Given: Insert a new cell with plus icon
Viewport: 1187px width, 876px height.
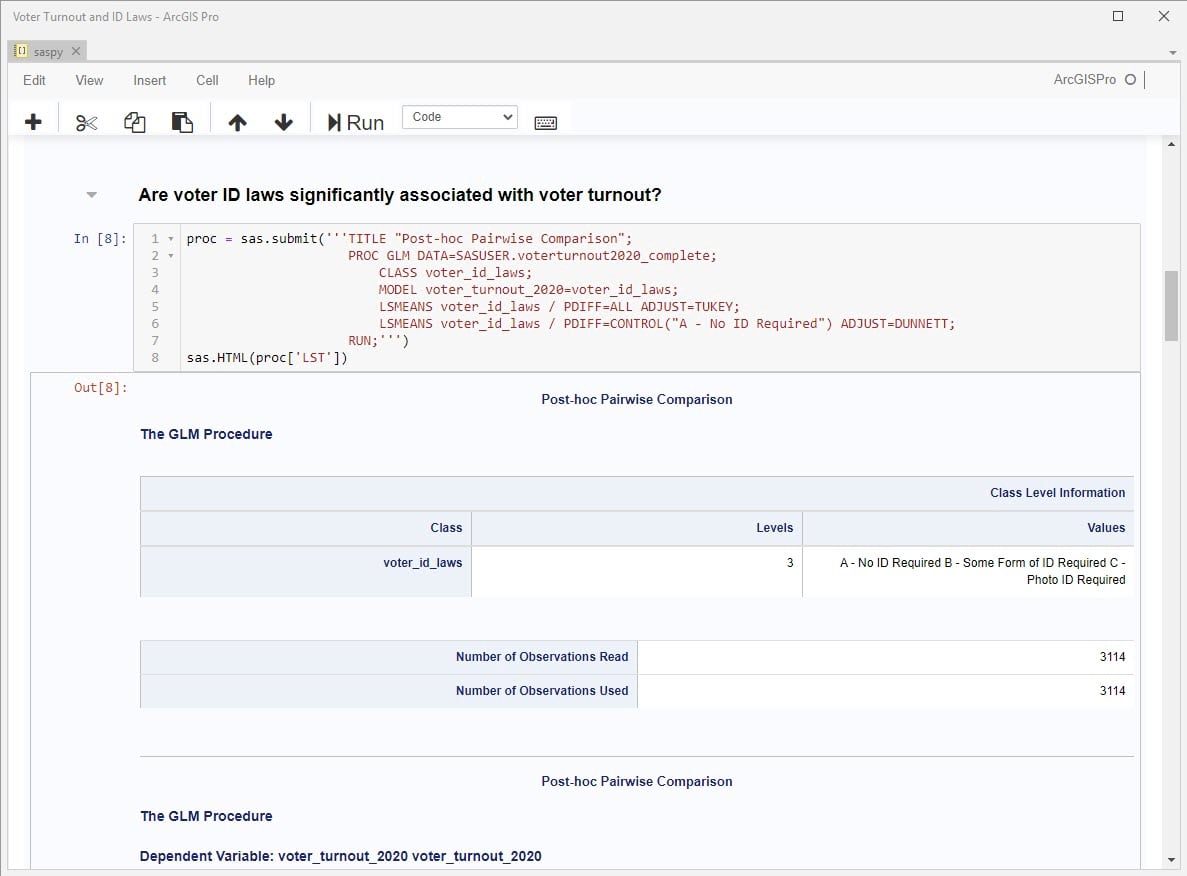Looking at the screenshot, I should (x=33, y=122).
